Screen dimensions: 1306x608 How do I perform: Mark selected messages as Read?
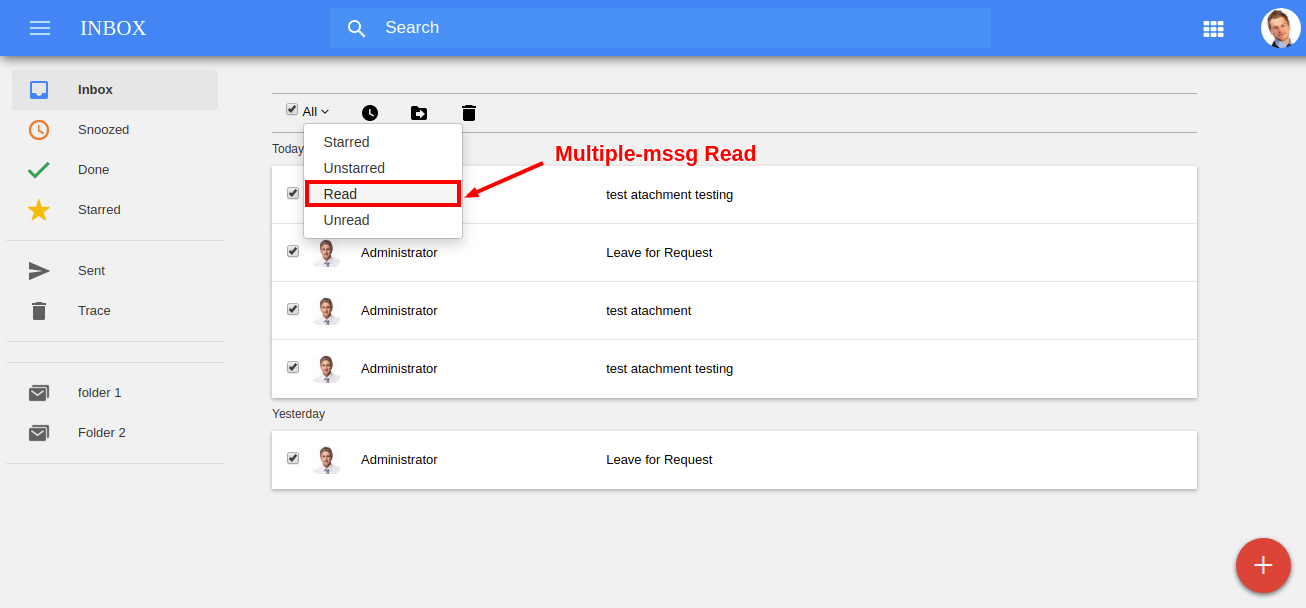point(383,194)
